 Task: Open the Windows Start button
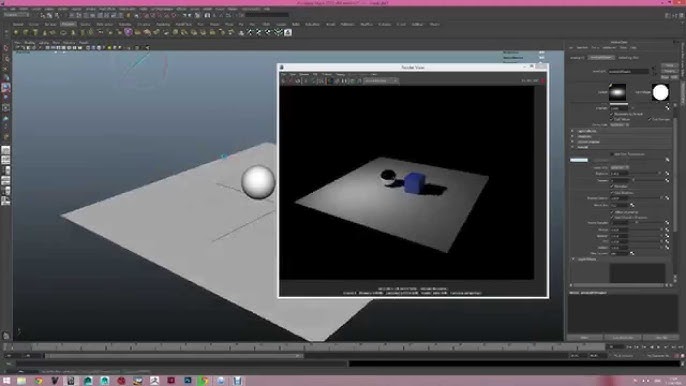point(6,381)
